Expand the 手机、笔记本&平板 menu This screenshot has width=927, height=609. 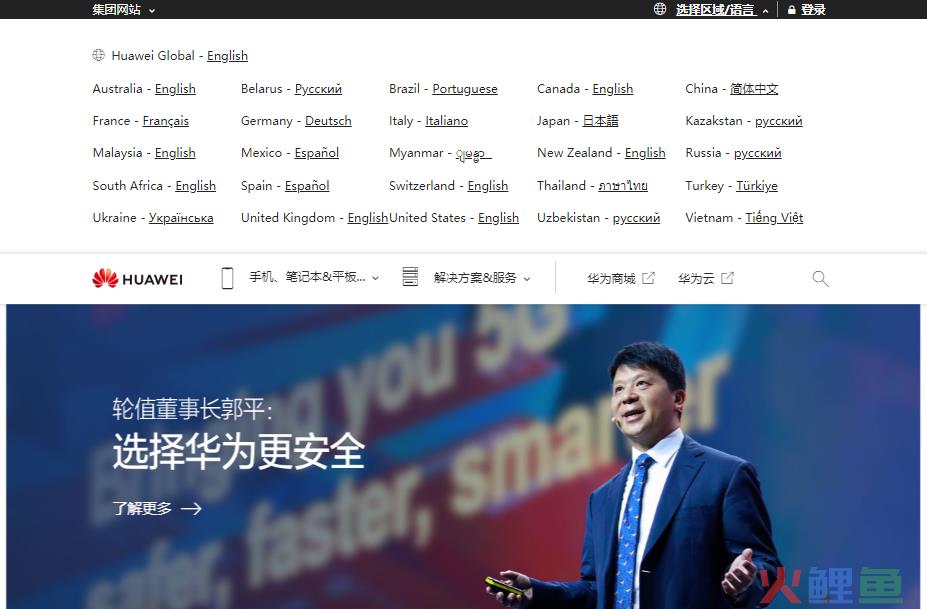[314, 277]
